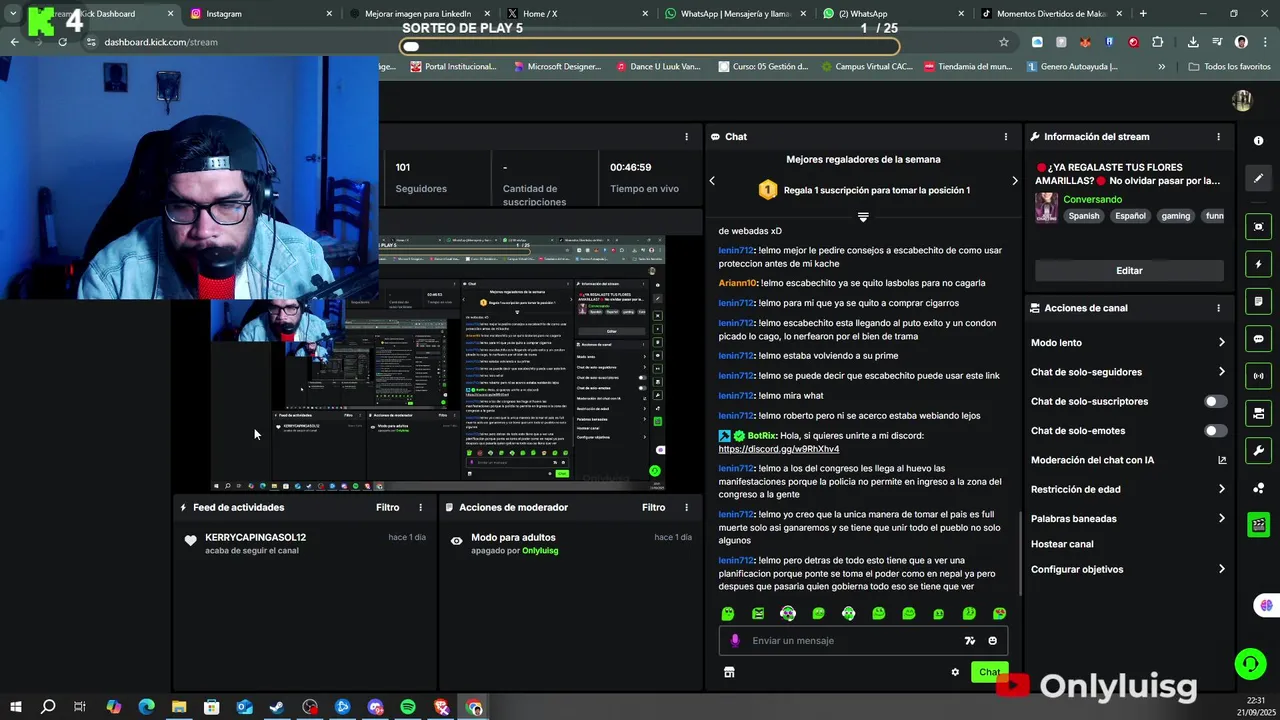The width and height of the screenshot is (1280, 720).
Task: Open the info icon in right sidebar
Action: (1258, 141)
